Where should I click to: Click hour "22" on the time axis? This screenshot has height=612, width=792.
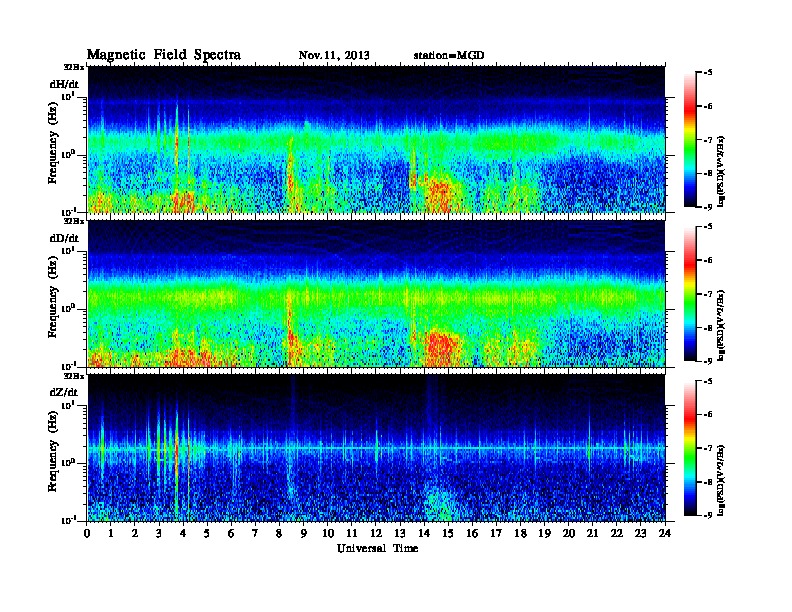click(x=617, y=533)
